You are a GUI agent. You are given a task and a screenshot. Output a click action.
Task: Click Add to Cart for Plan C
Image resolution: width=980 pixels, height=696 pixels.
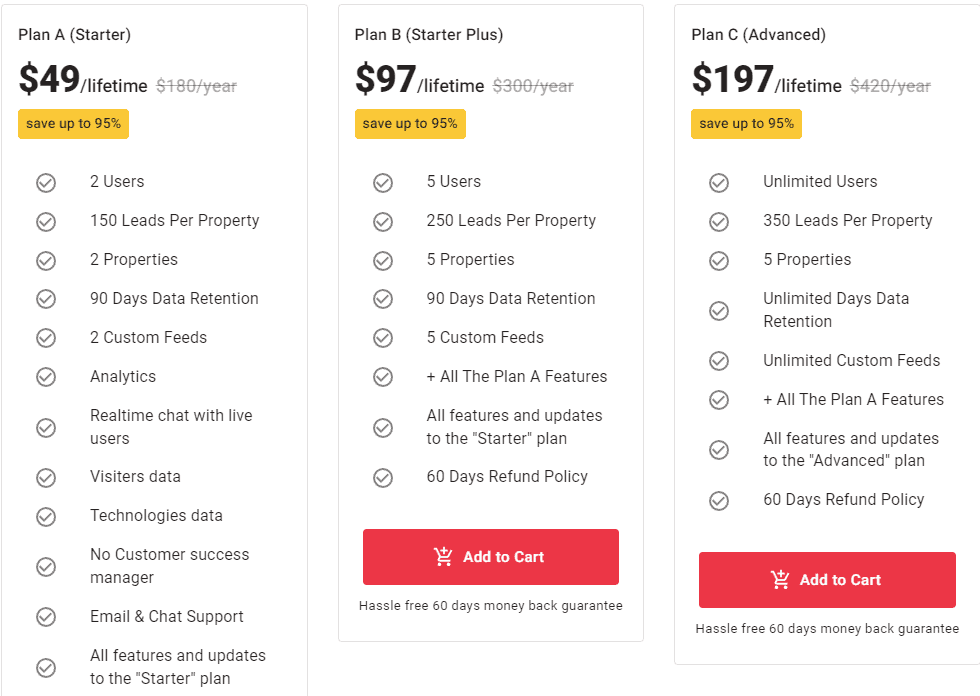827,579
